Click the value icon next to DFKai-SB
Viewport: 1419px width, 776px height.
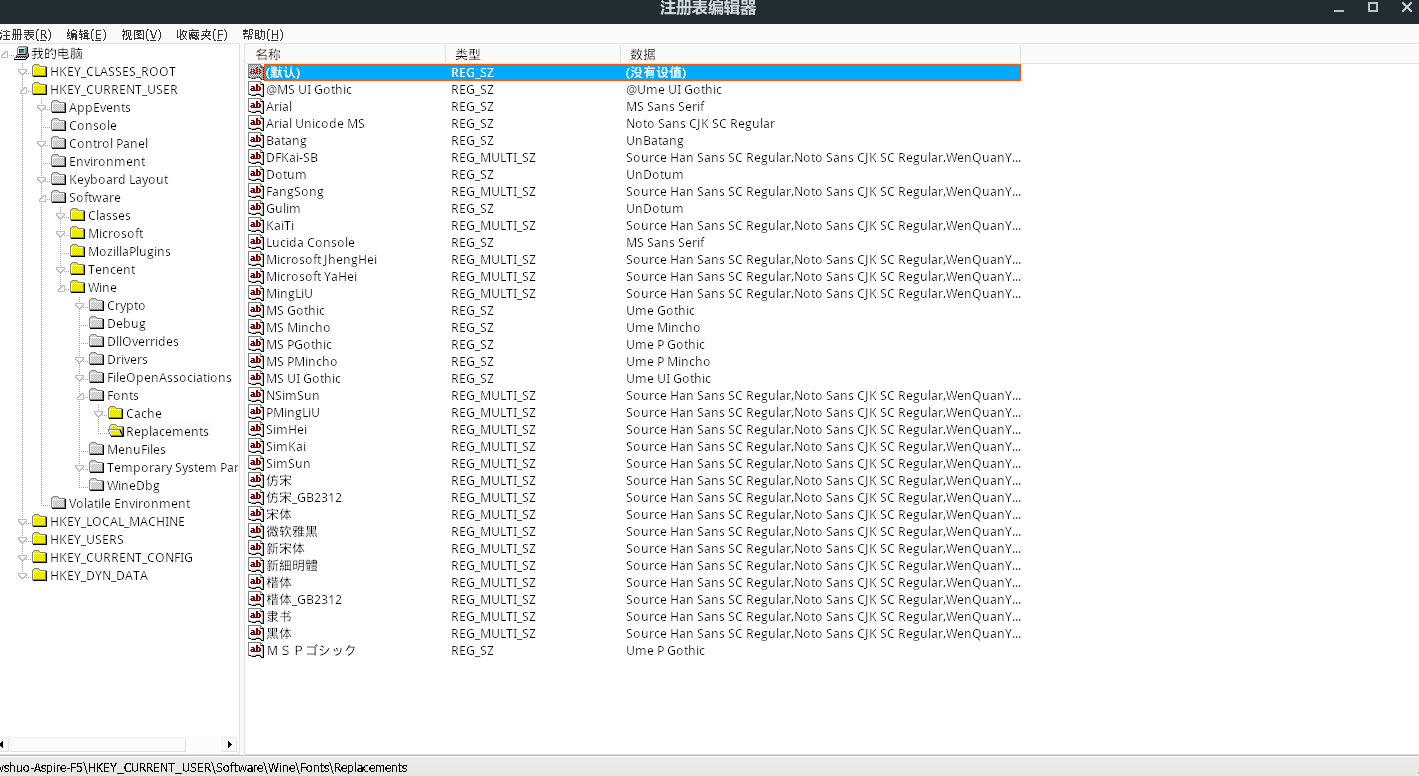[256, 157]
